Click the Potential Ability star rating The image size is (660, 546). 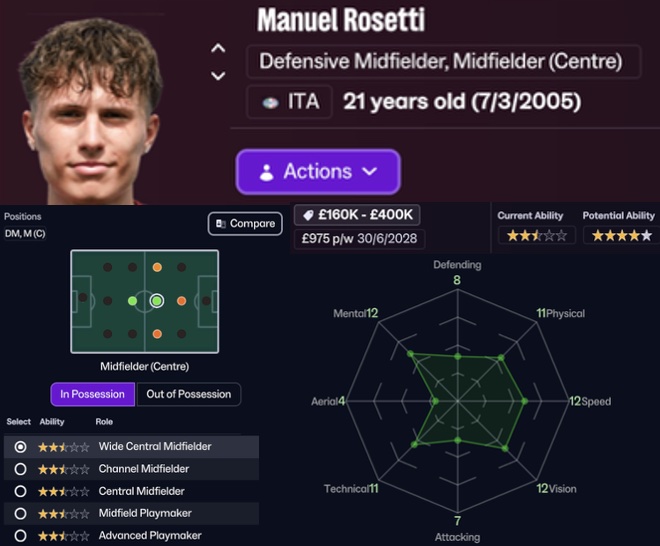[x=622, y=236]
